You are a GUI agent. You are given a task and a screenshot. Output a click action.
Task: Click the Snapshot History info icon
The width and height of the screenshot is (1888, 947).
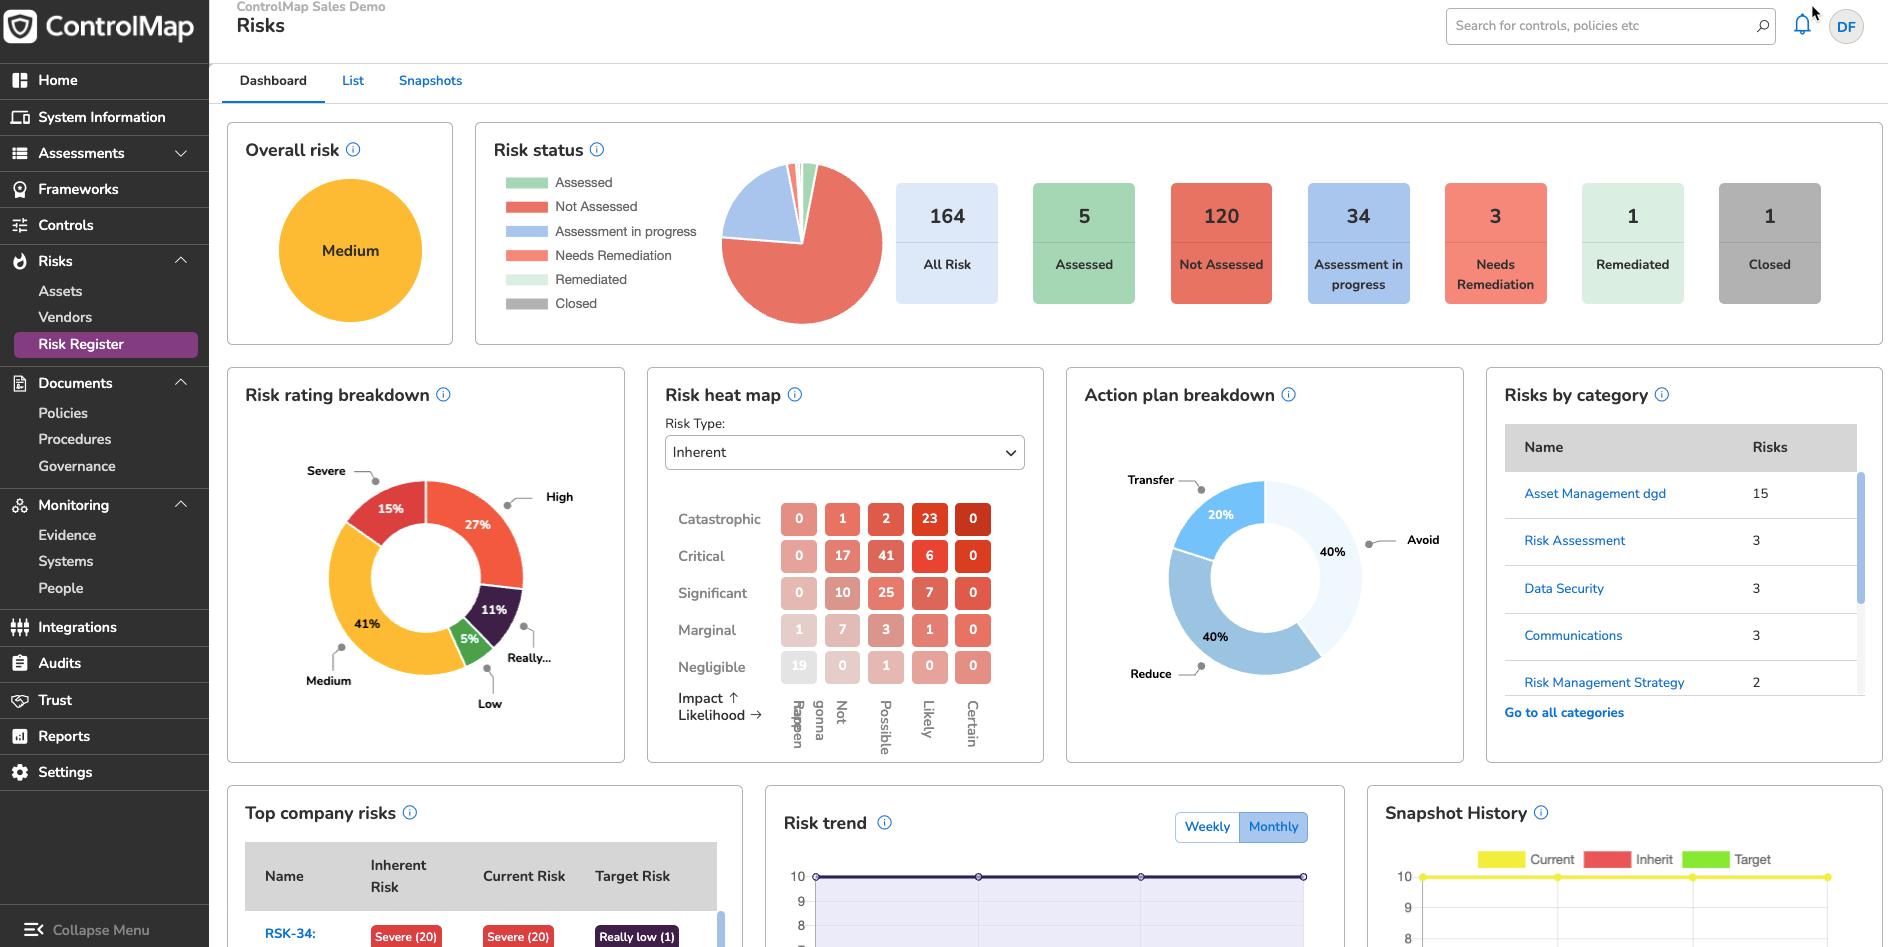[1541, 813]
